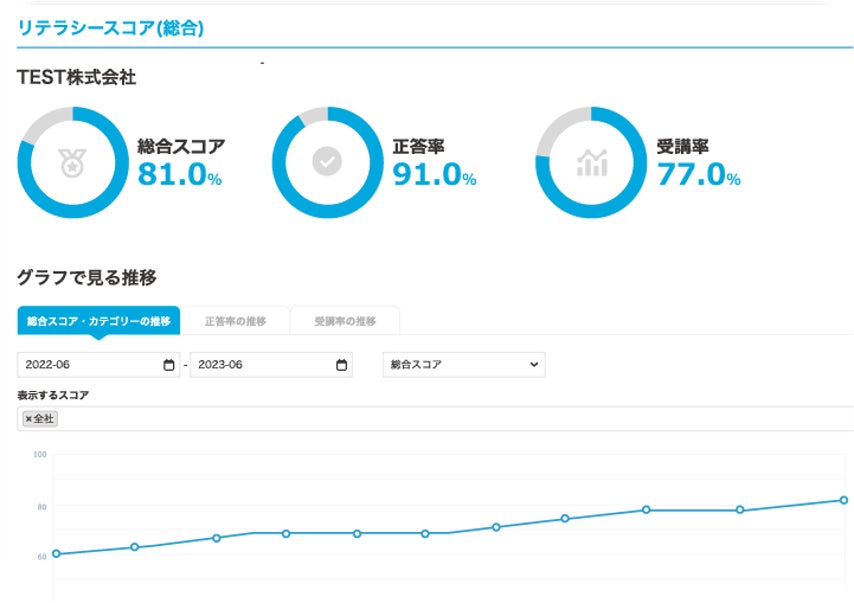The image size is (854, 603).
Task: Switch to the 正答率の推移 tab
Action: click(x=235, y=321)
